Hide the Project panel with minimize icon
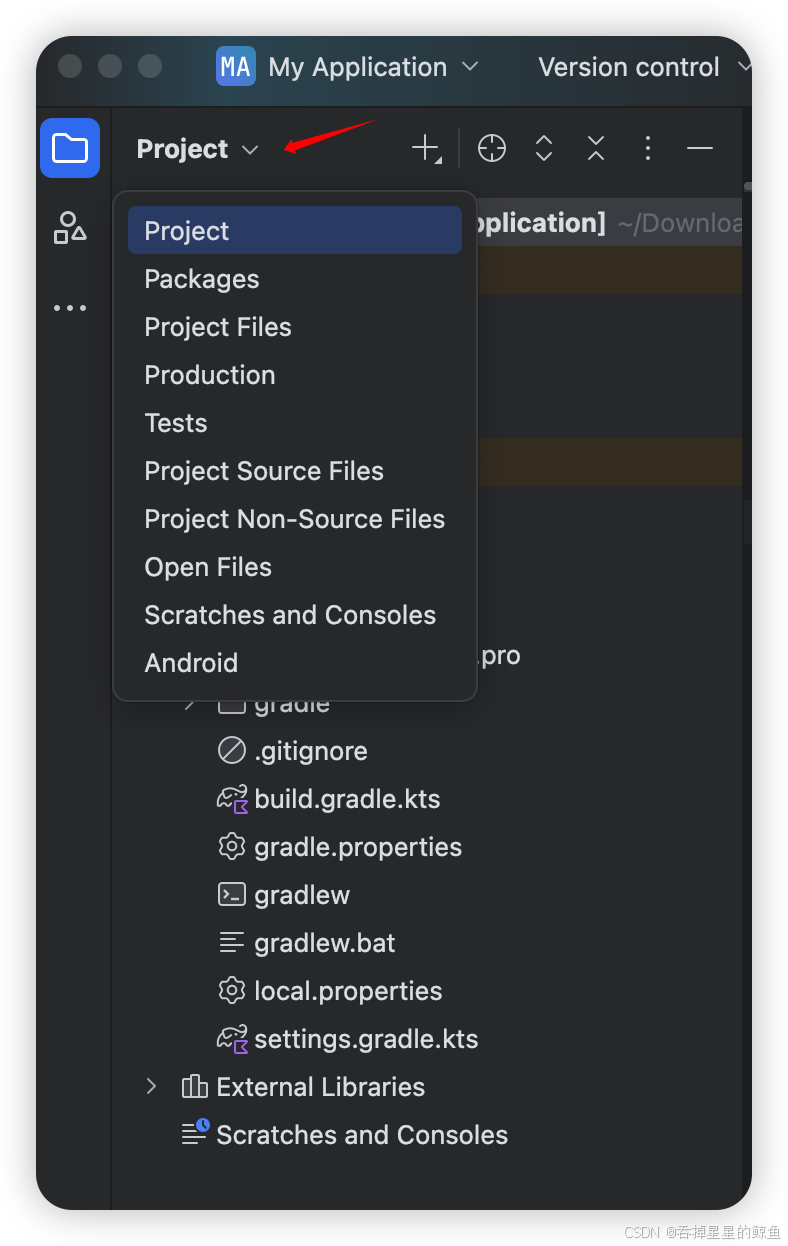The height and width of the screenshot is (1246, 788). pos(700,149)
